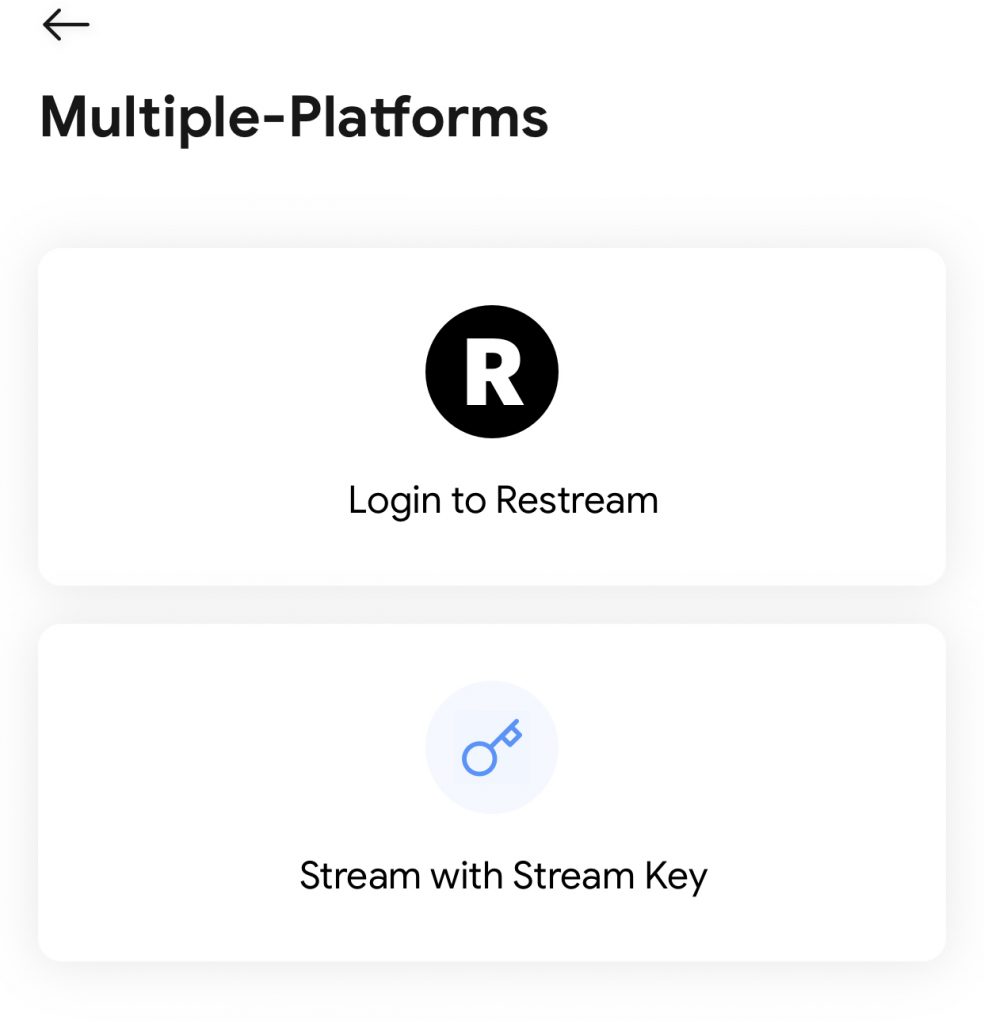Click the Login to Restream label
This screenshot has height=1024, width=984.
503,501
